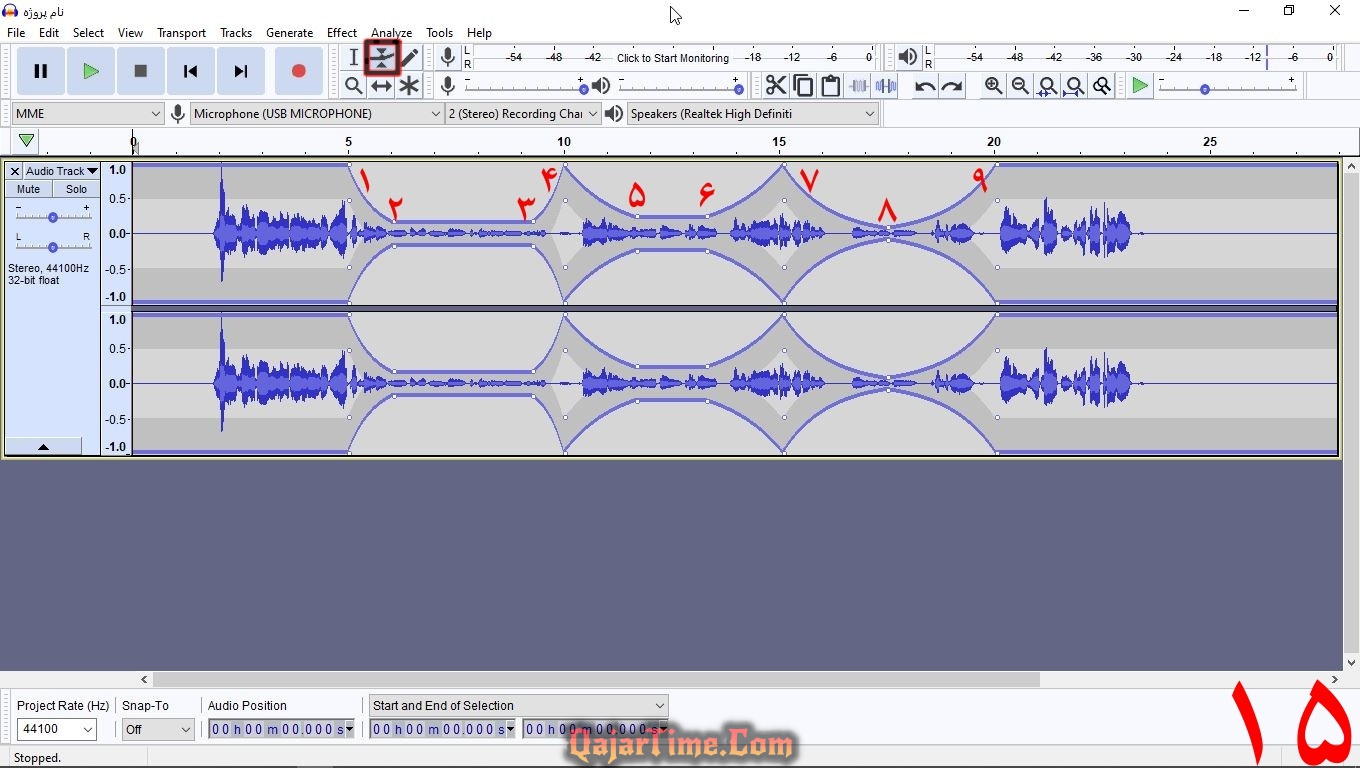The height and width of the screenshot is (768, 1360).
Task: Open the Snap-To Off dropdown
Action: 158,730
